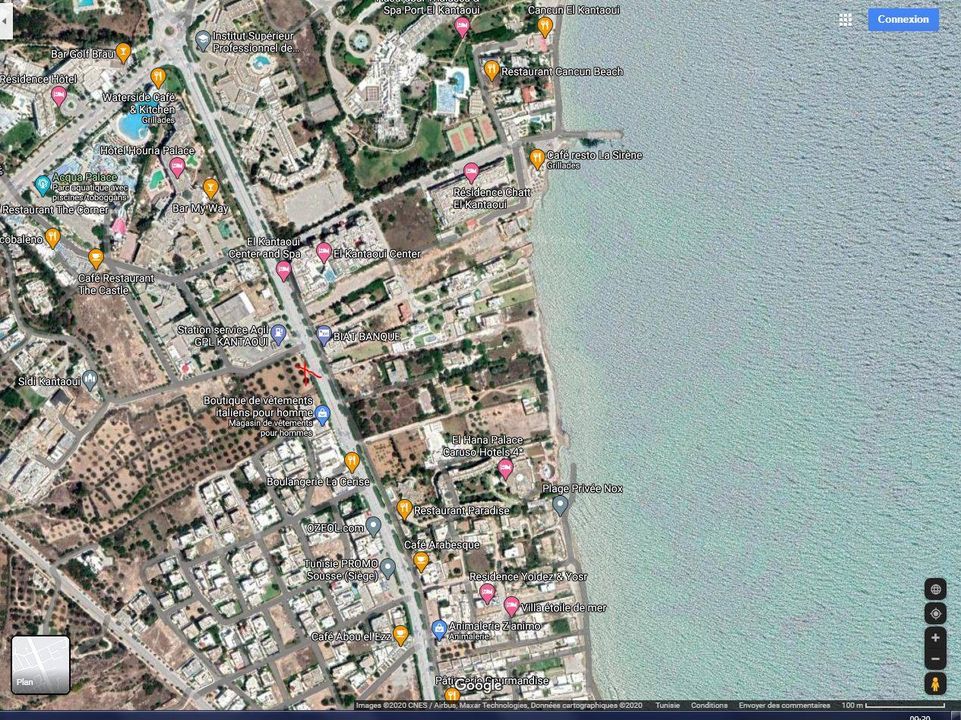Open the Google apps grid menu
Viewport: 961px width, 720px height.
[845, 19]
